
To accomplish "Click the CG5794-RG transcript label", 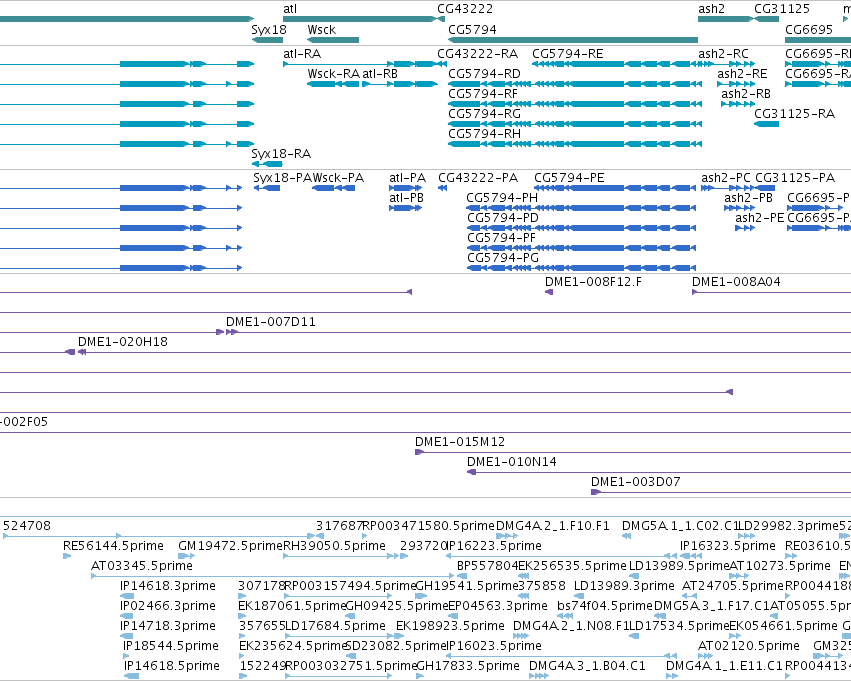I will [484, 114].
